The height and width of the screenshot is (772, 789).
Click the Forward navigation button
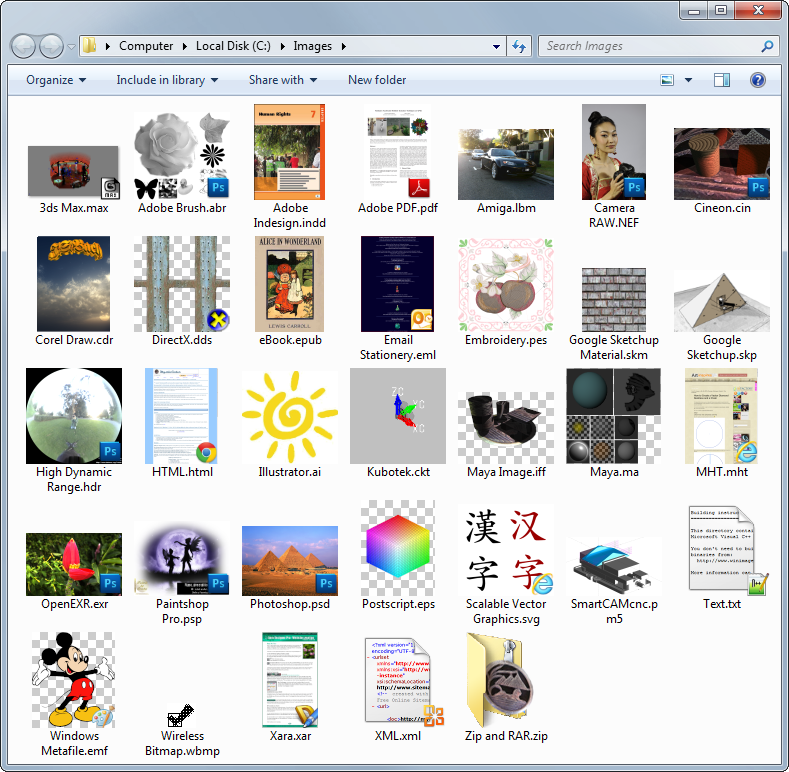click(x=51, y=46)
